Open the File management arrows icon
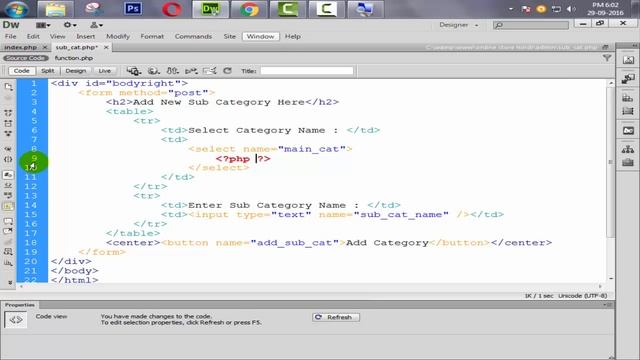 (172, 71)
